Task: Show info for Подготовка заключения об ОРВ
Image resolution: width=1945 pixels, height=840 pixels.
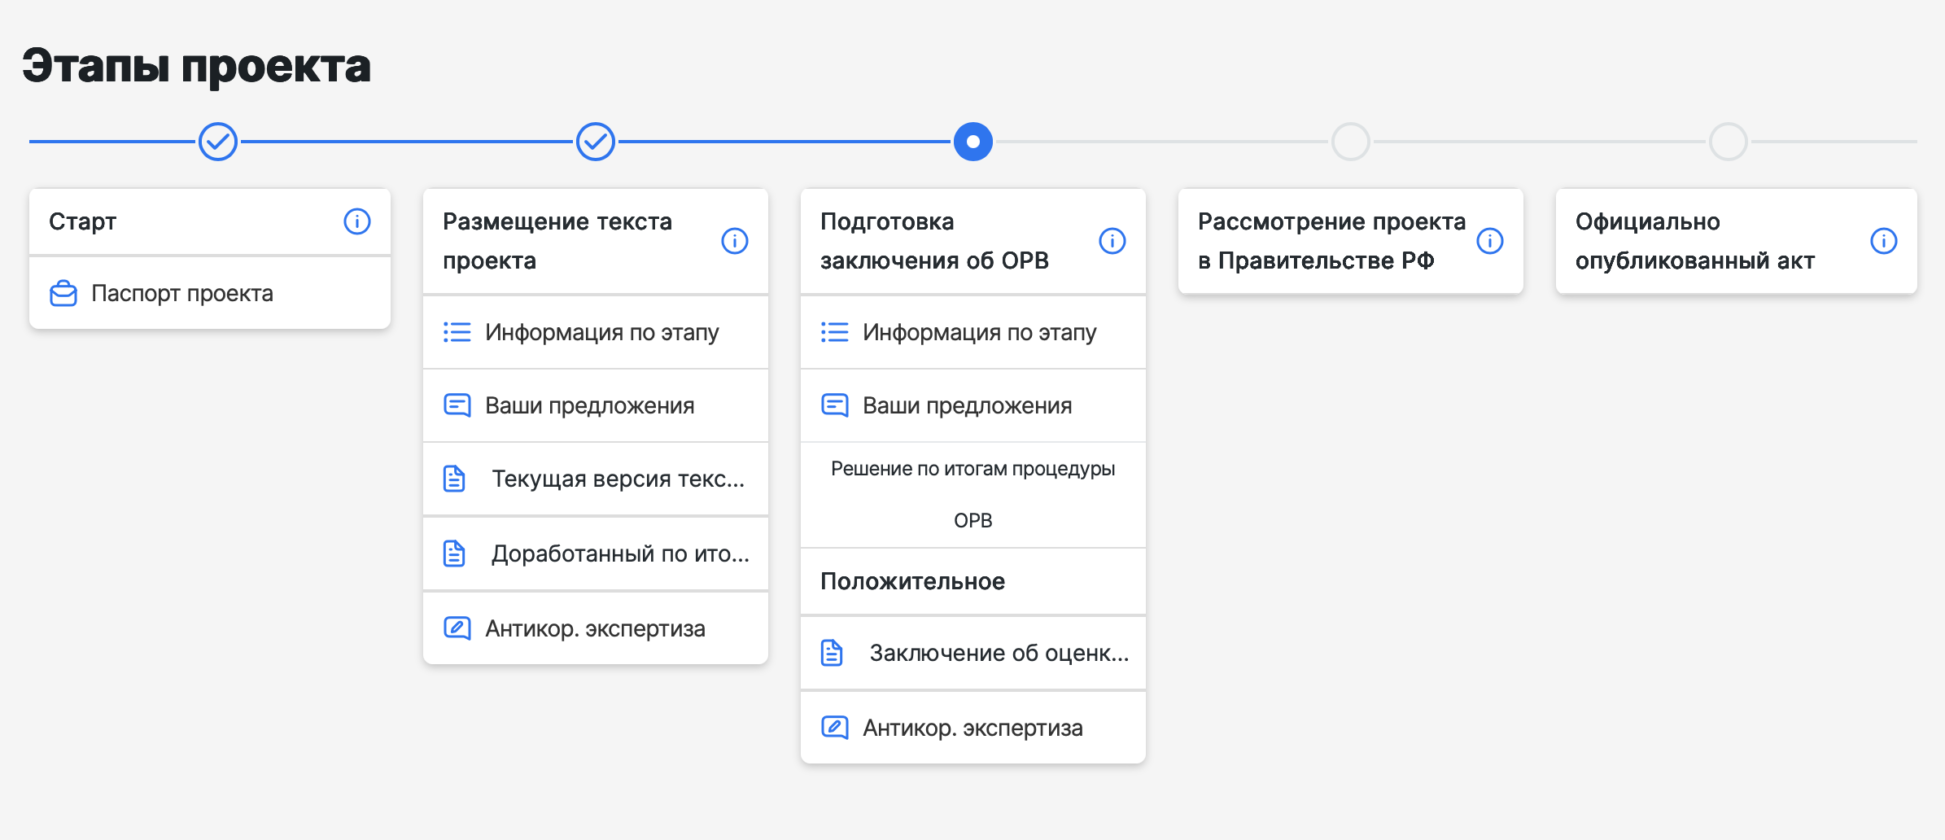Action: click(x=1112, y=241)
